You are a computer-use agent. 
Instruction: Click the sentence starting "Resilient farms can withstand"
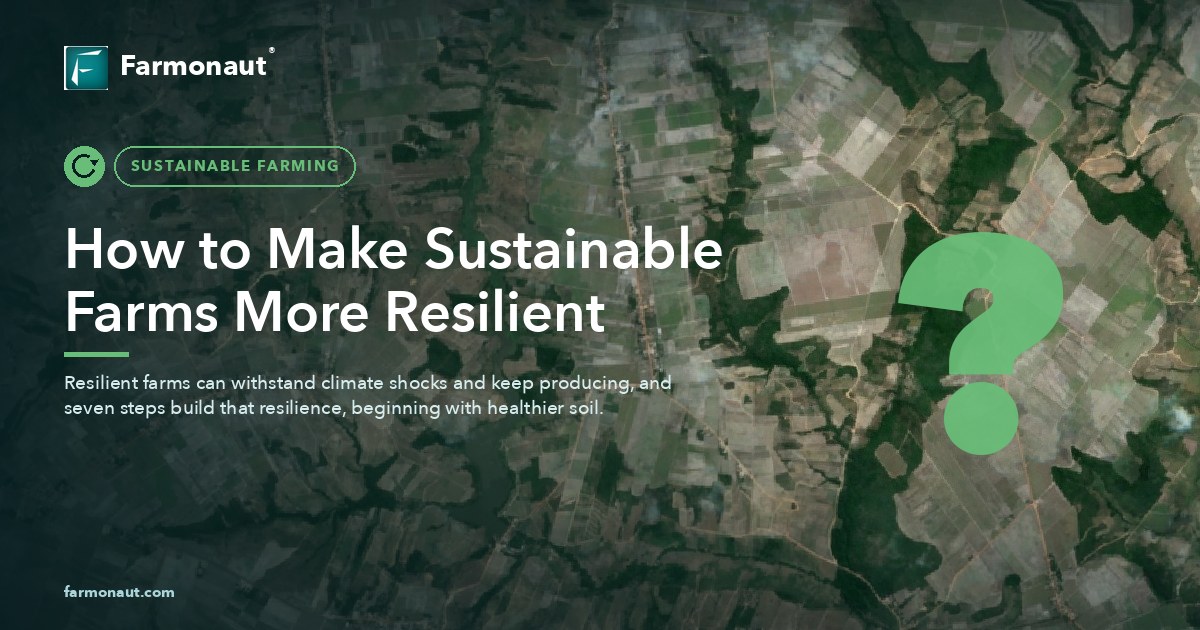coord(367,383)
